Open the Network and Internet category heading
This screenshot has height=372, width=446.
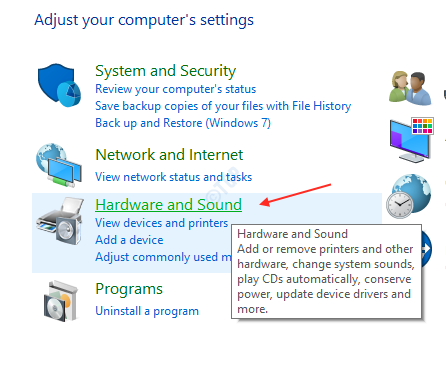(169, 155)
